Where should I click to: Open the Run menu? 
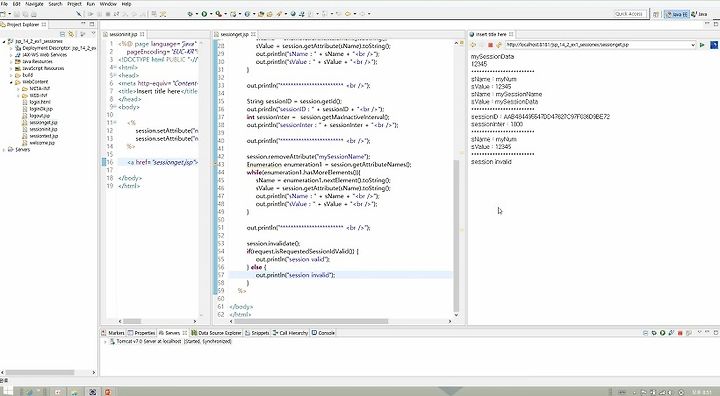coord(90,4)
